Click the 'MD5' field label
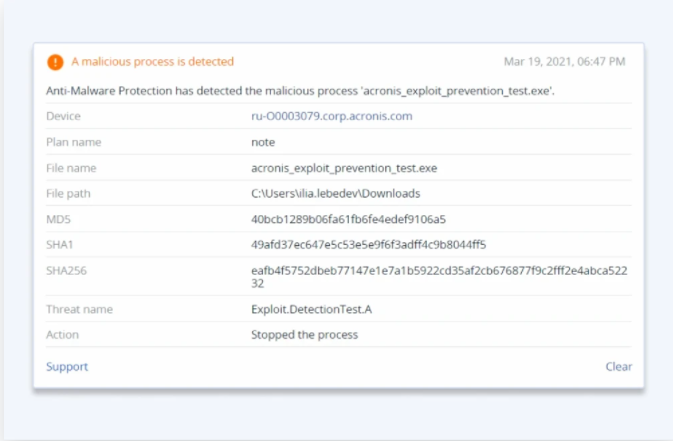 pyautogui.click(x=58, y=219)
